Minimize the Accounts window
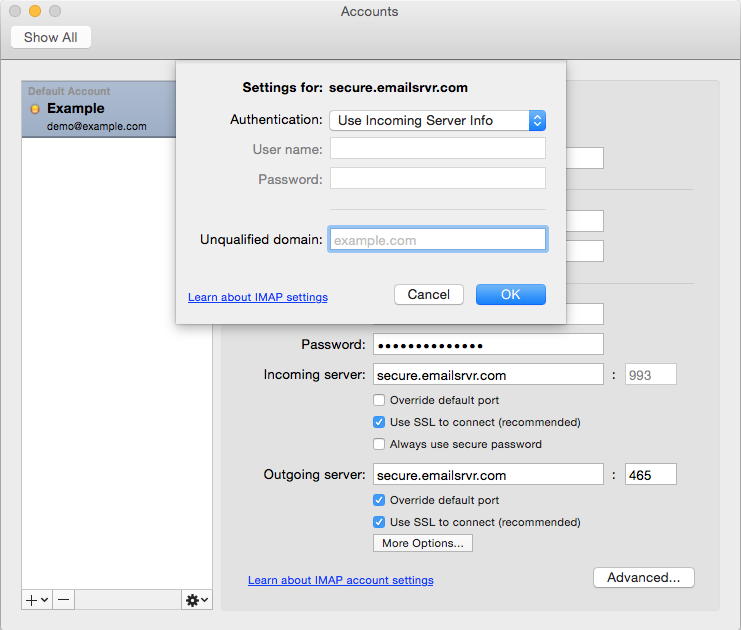741x630 pixels. click(35, 11)
